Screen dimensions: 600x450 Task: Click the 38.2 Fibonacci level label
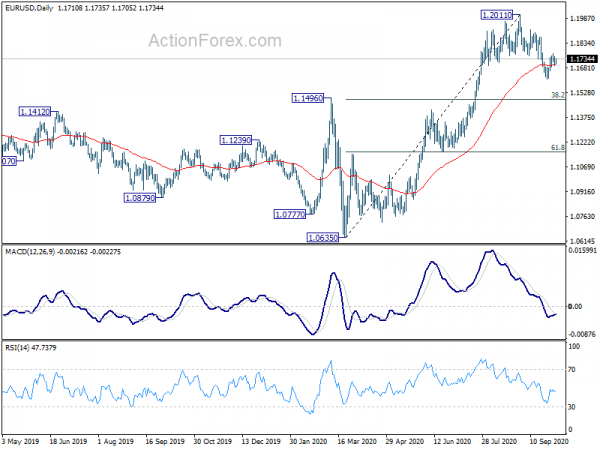[558, 95]
